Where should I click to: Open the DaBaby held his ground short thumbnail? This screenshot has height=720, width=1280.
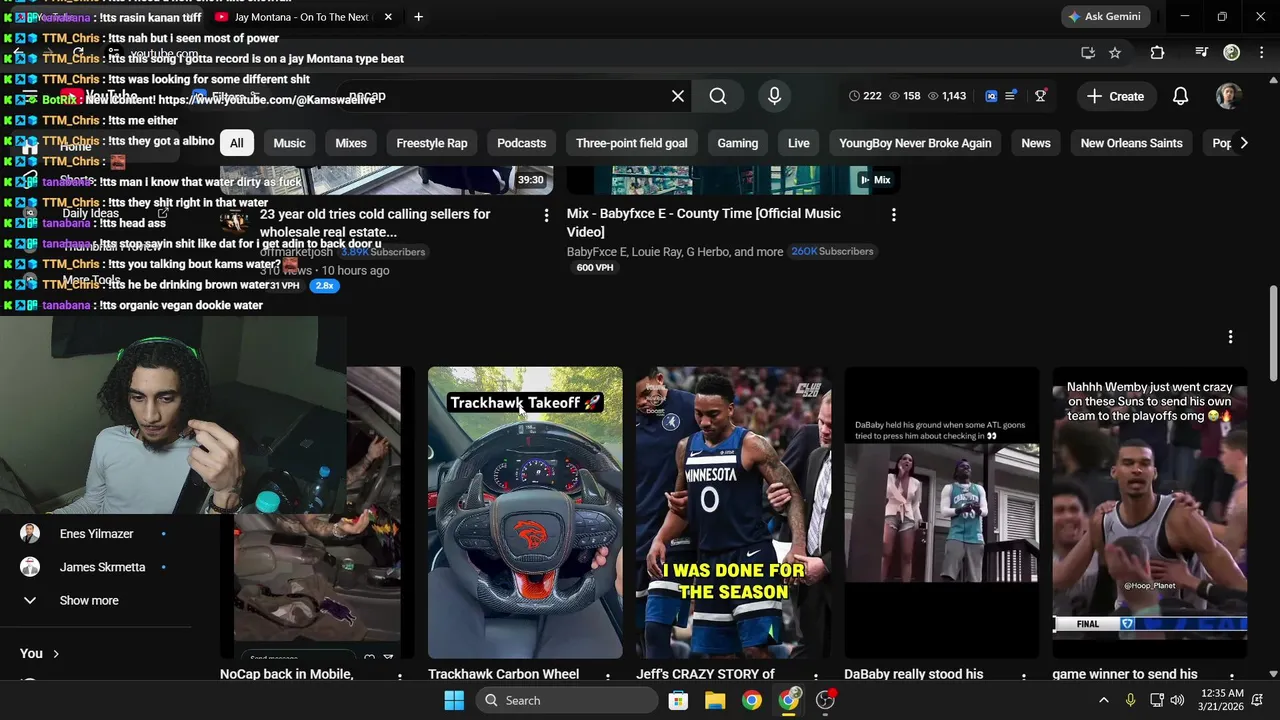pos(941,512)
